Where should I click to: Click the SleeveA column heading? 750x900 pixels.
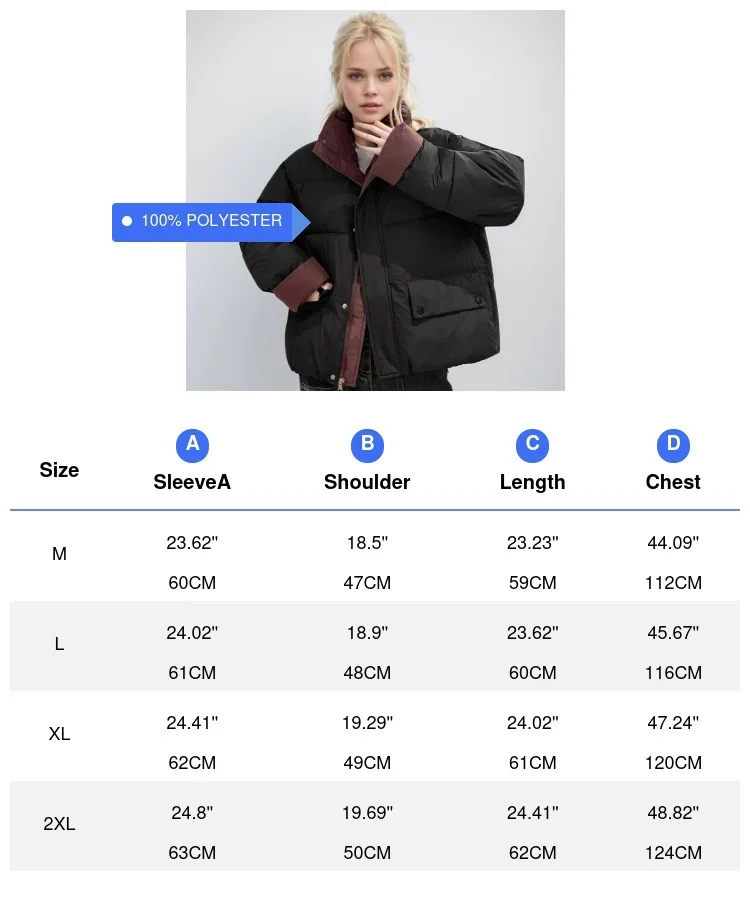point(192,482)
